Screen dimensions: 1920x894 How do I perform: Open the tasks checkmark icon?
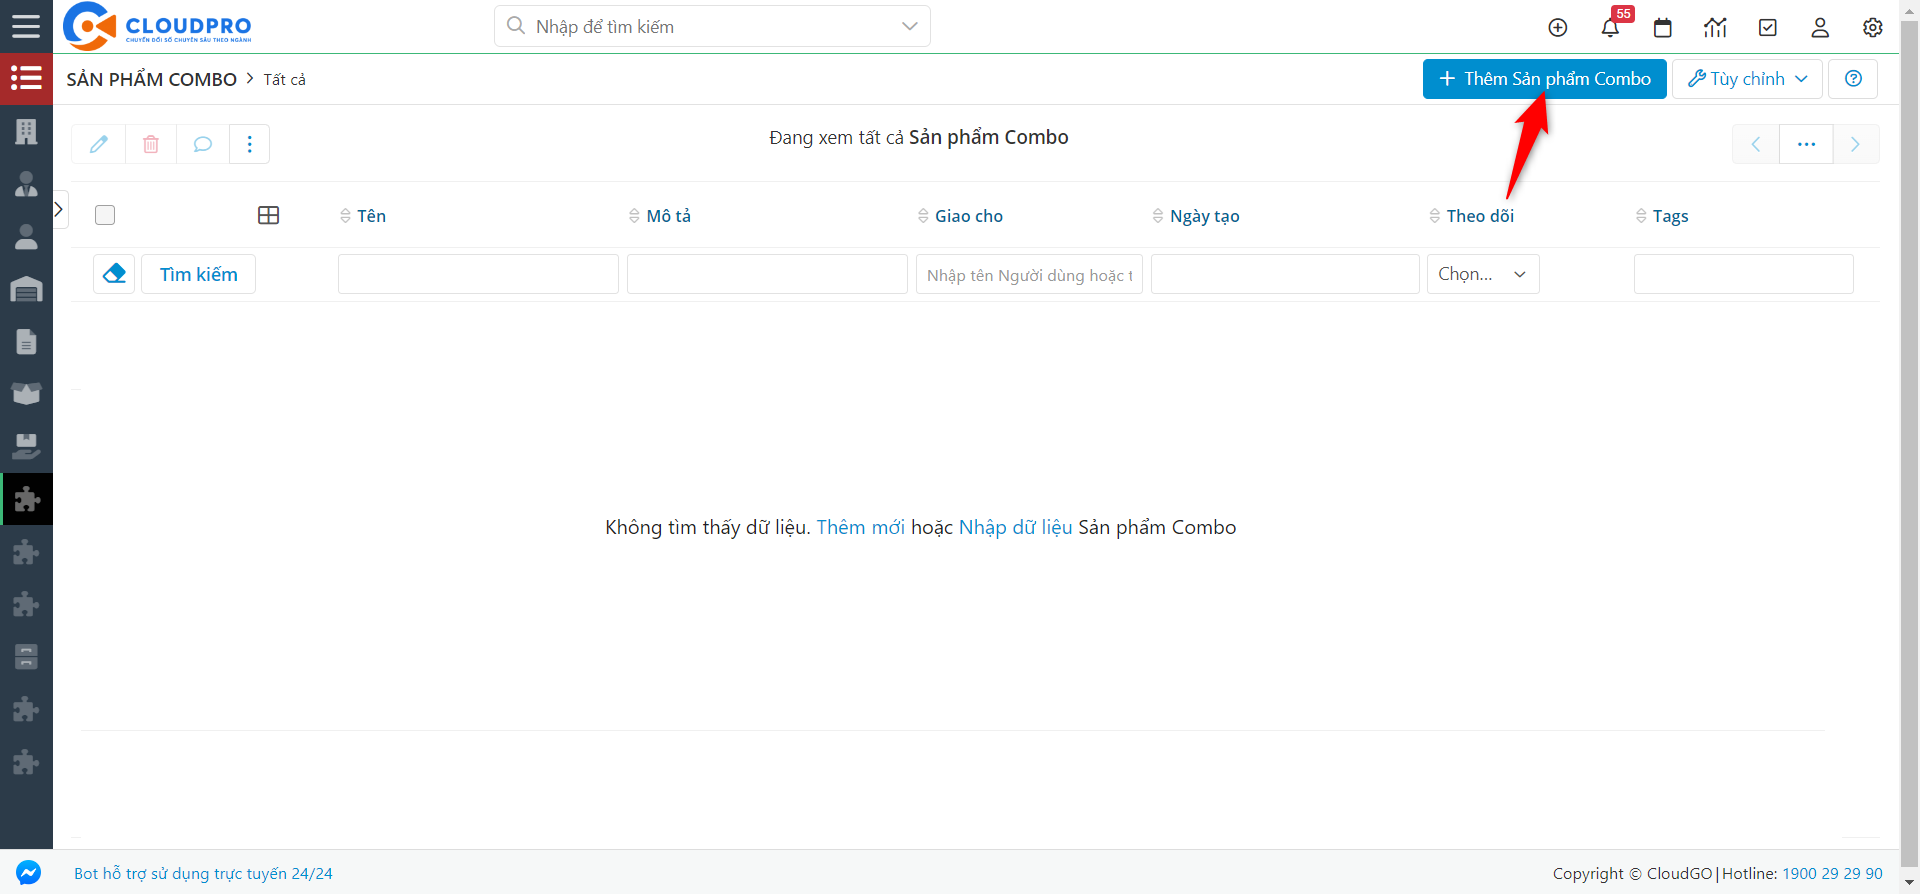1768,27
